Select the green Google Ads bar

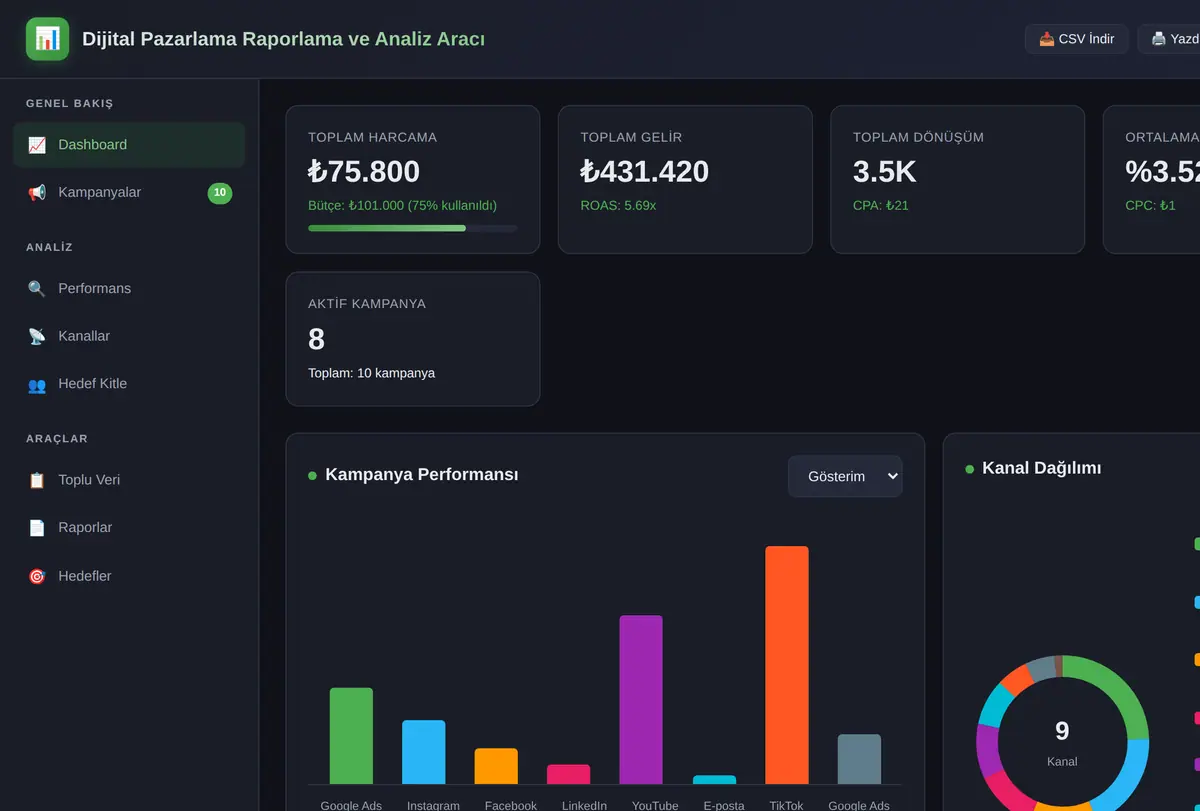pyautogui.click(x=351, y=736)
